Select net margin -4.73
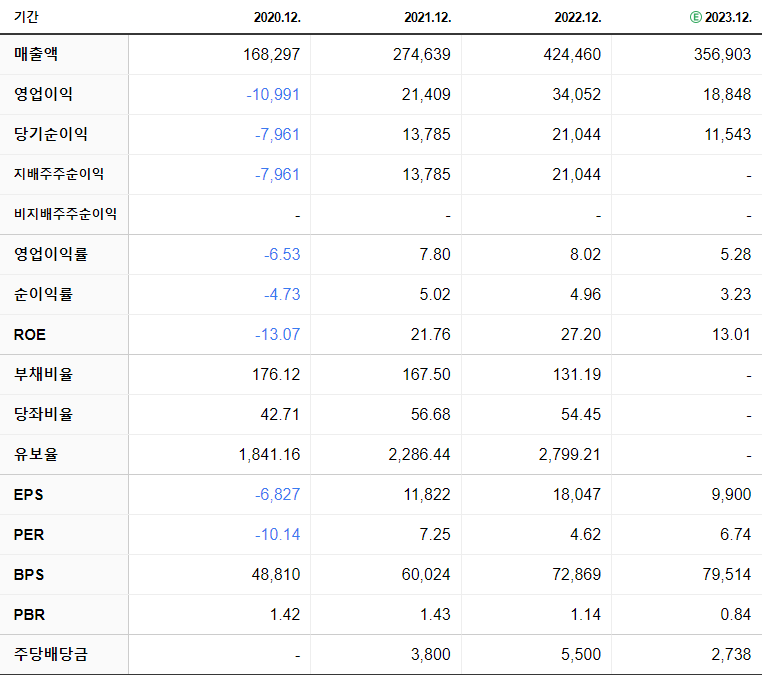The image size is (762, 678). [x=282, y=294]
